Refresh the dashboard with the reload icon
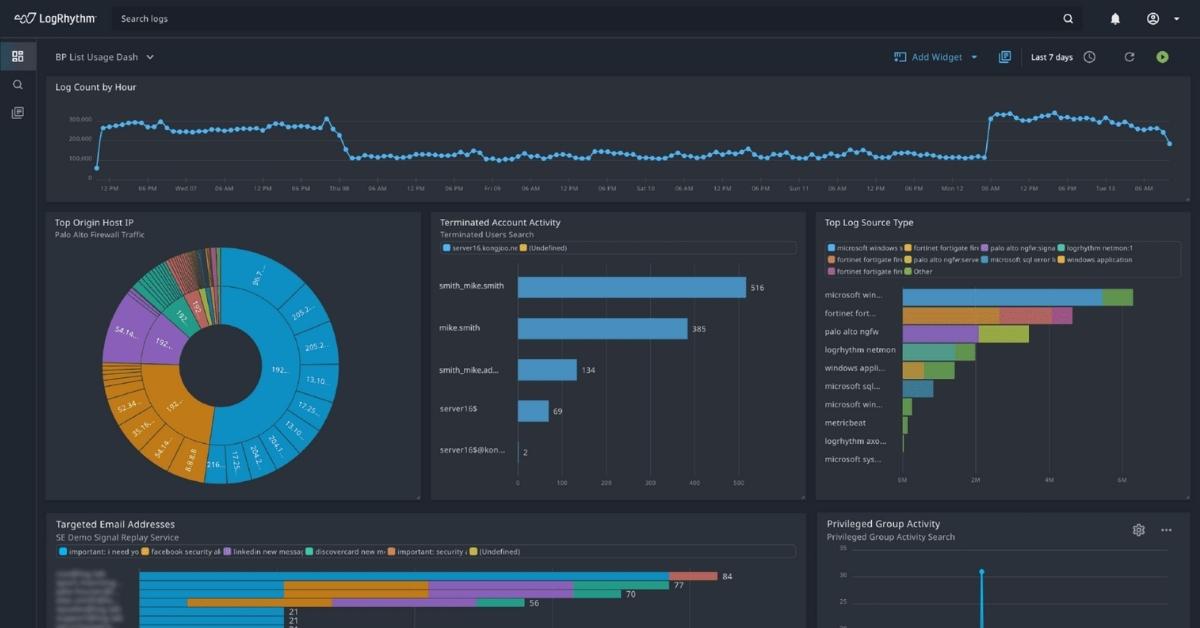The width and height of the screenshot is (1200, 628). click(x=1130, y=57)
